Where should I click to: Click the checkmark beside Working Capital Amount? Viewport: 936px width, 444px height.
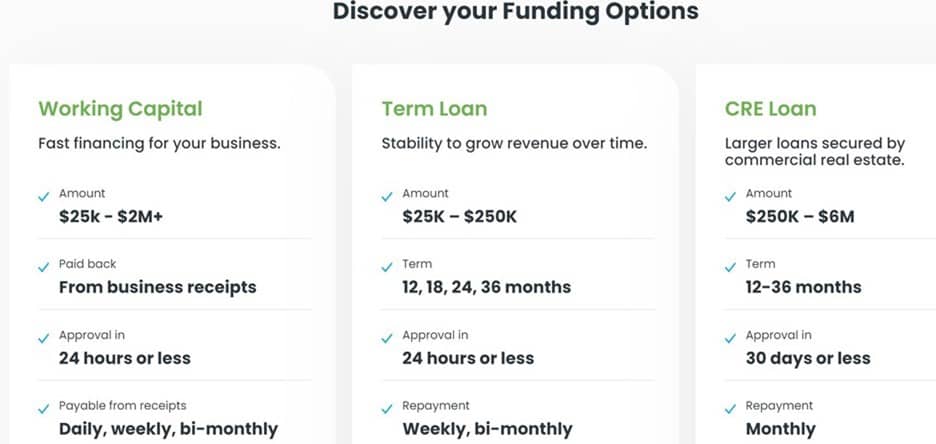pyautogui.click(x=44, y=197)
